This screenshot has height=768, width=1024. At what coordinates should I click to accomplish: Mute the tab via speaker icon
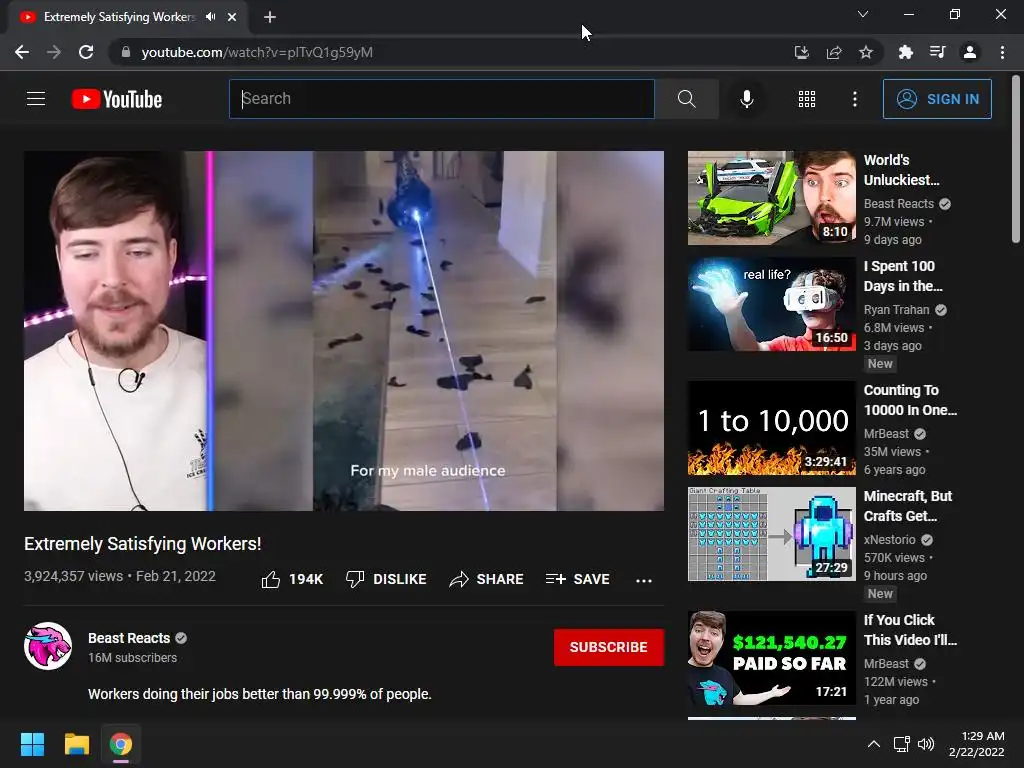[210, 17]
